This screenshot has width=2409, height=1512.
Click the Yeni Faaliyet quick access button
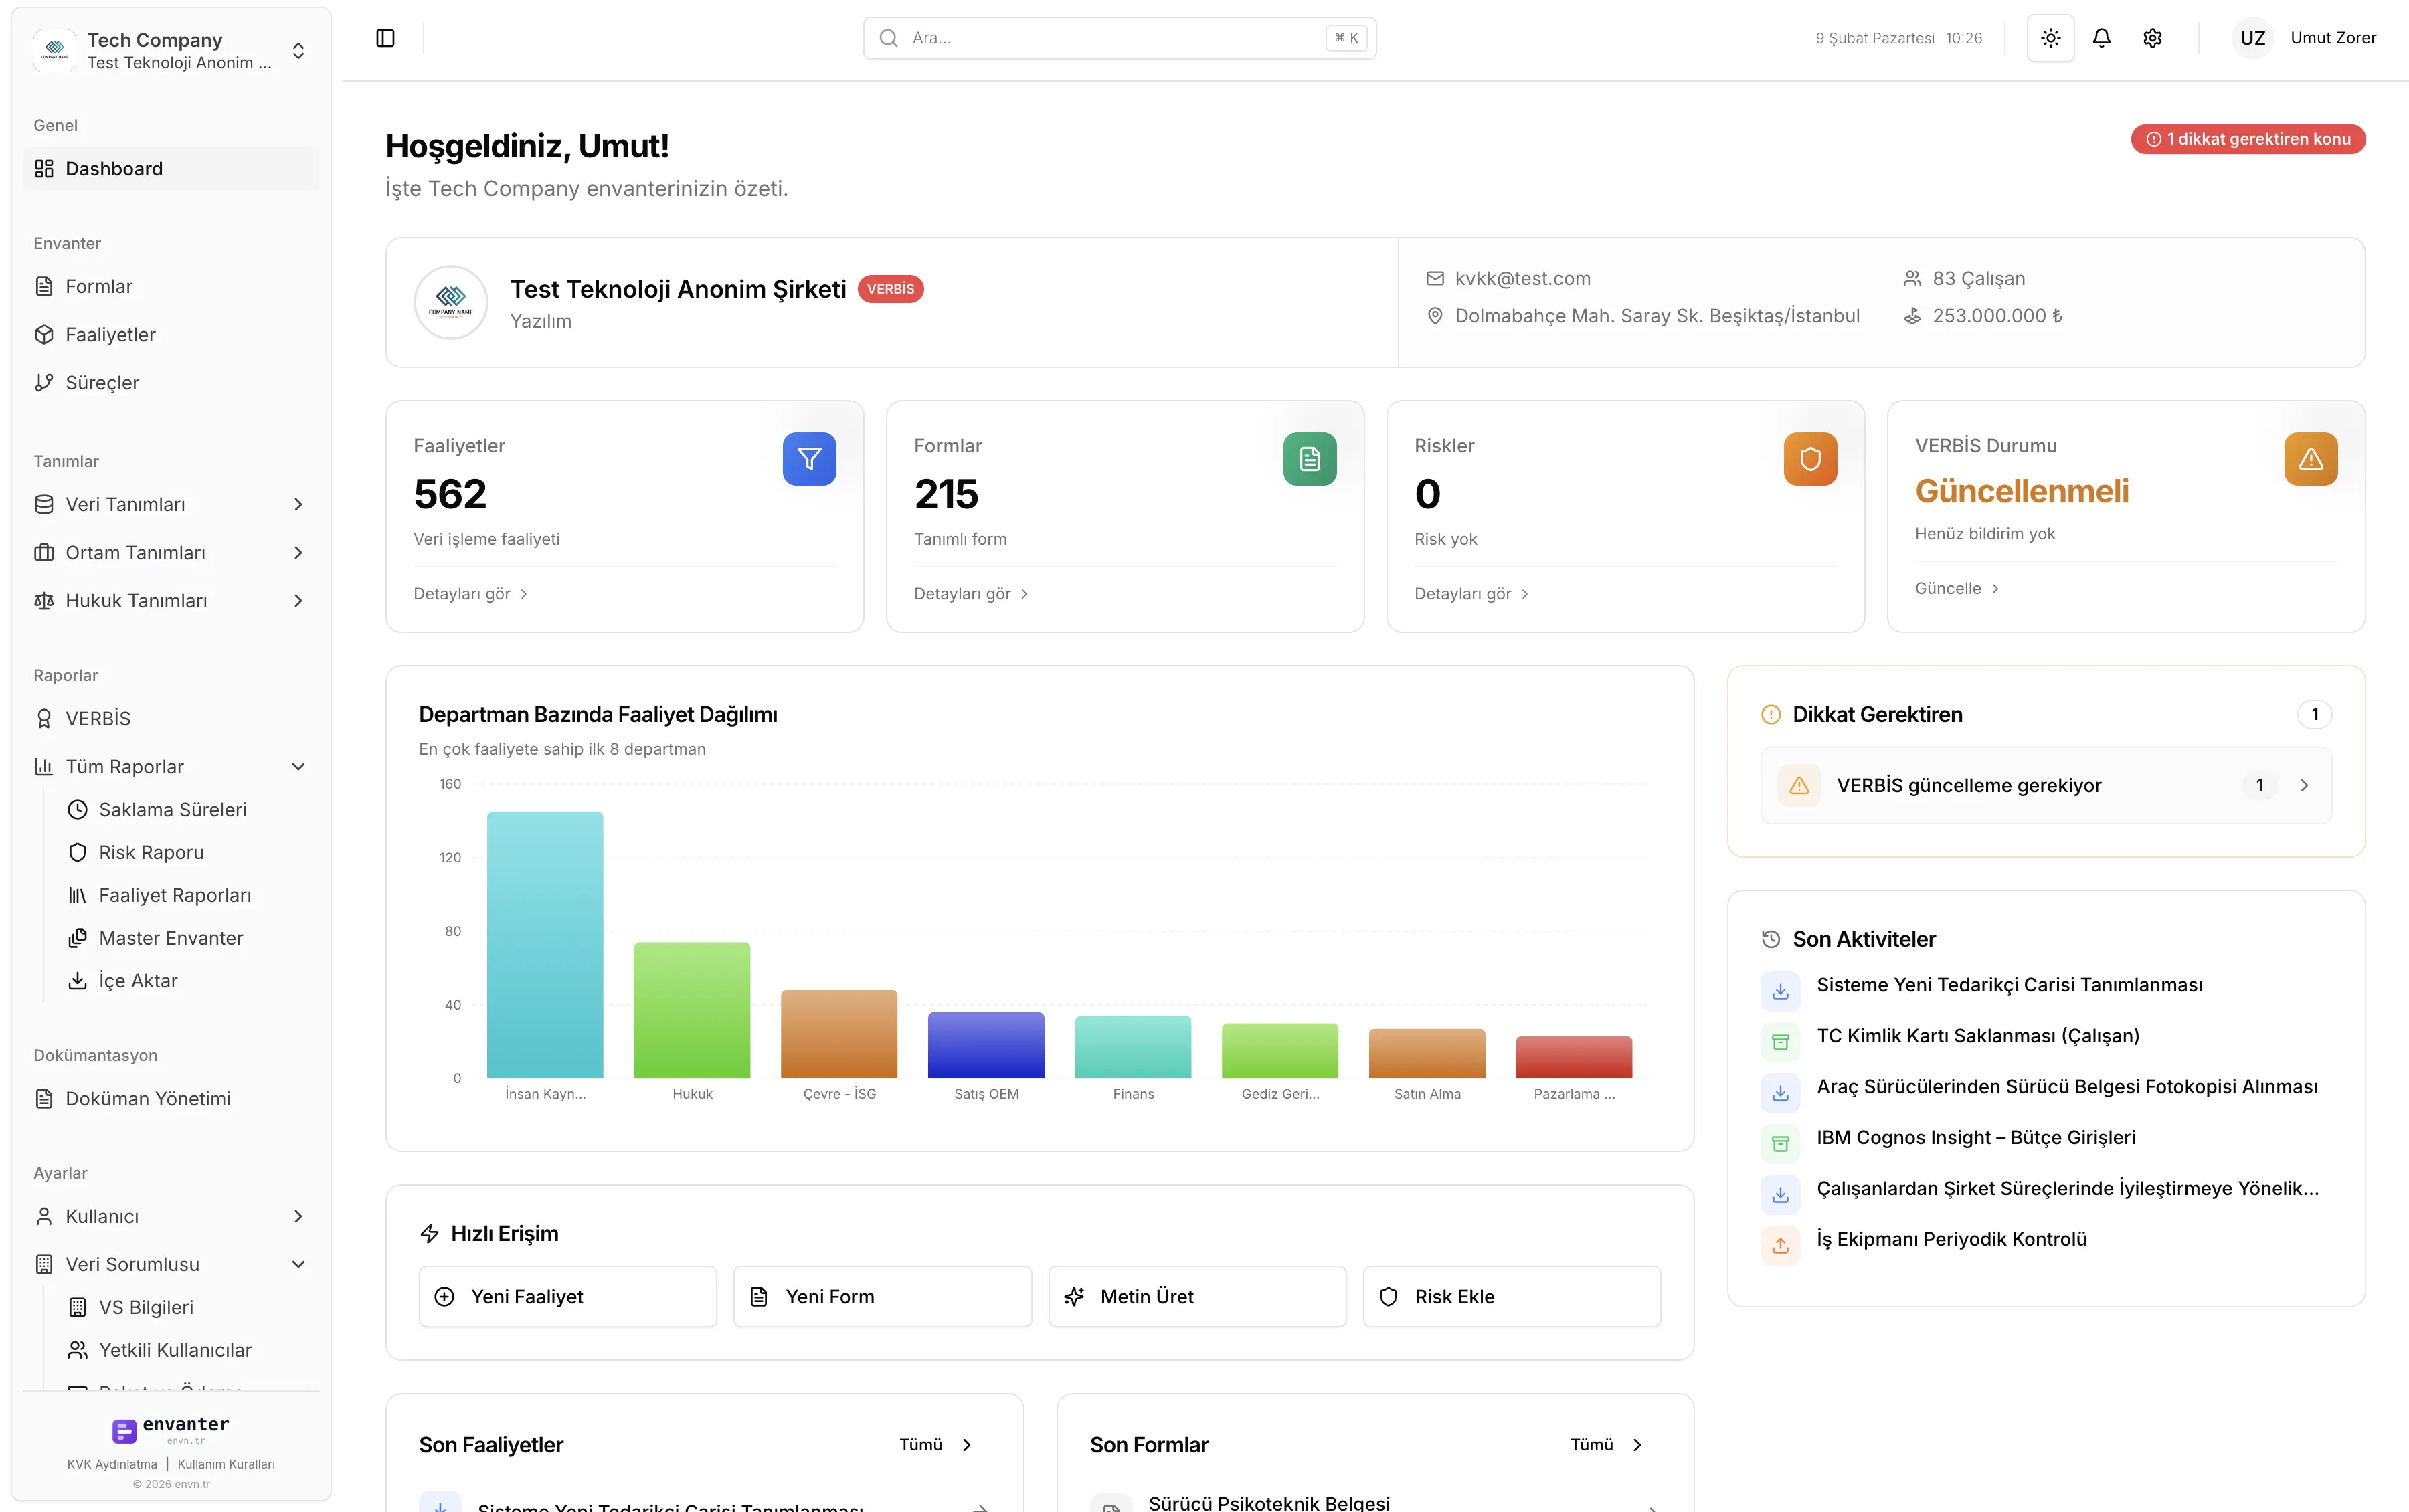567,1296
